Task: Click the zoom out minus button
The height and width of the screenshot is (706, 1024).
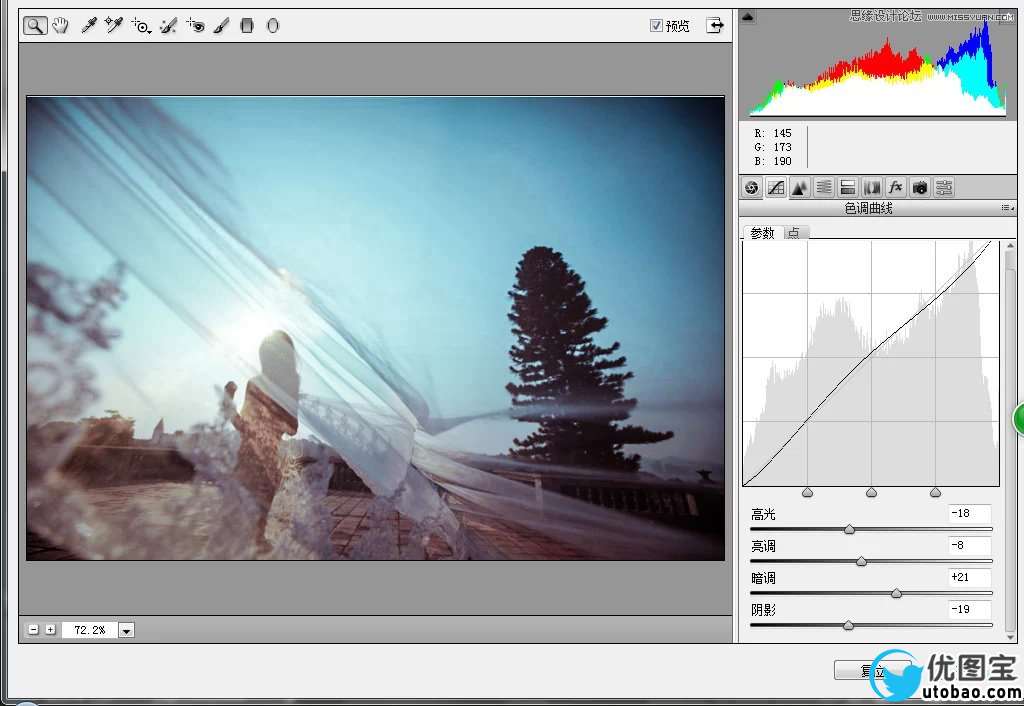Action: point(34,630)
